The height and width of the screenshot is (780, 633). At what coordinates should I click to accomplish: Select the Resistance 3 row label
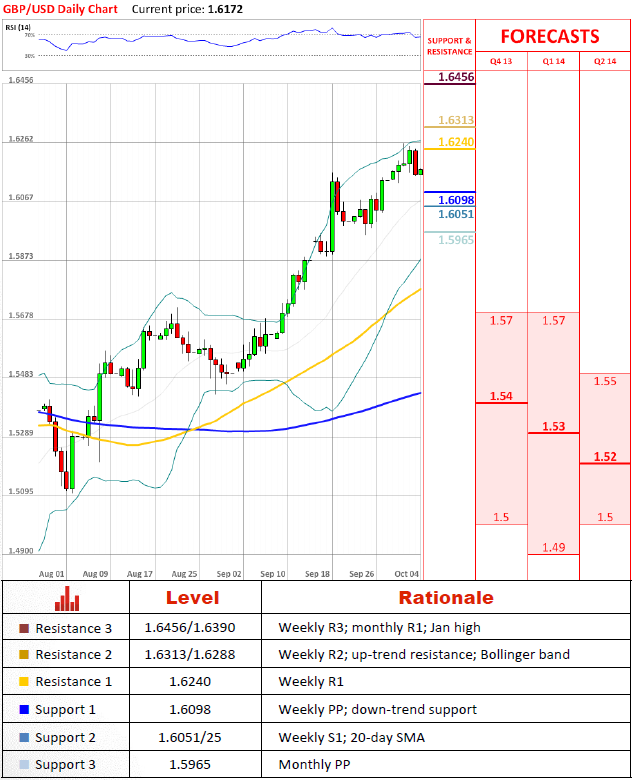click(74, 628)
